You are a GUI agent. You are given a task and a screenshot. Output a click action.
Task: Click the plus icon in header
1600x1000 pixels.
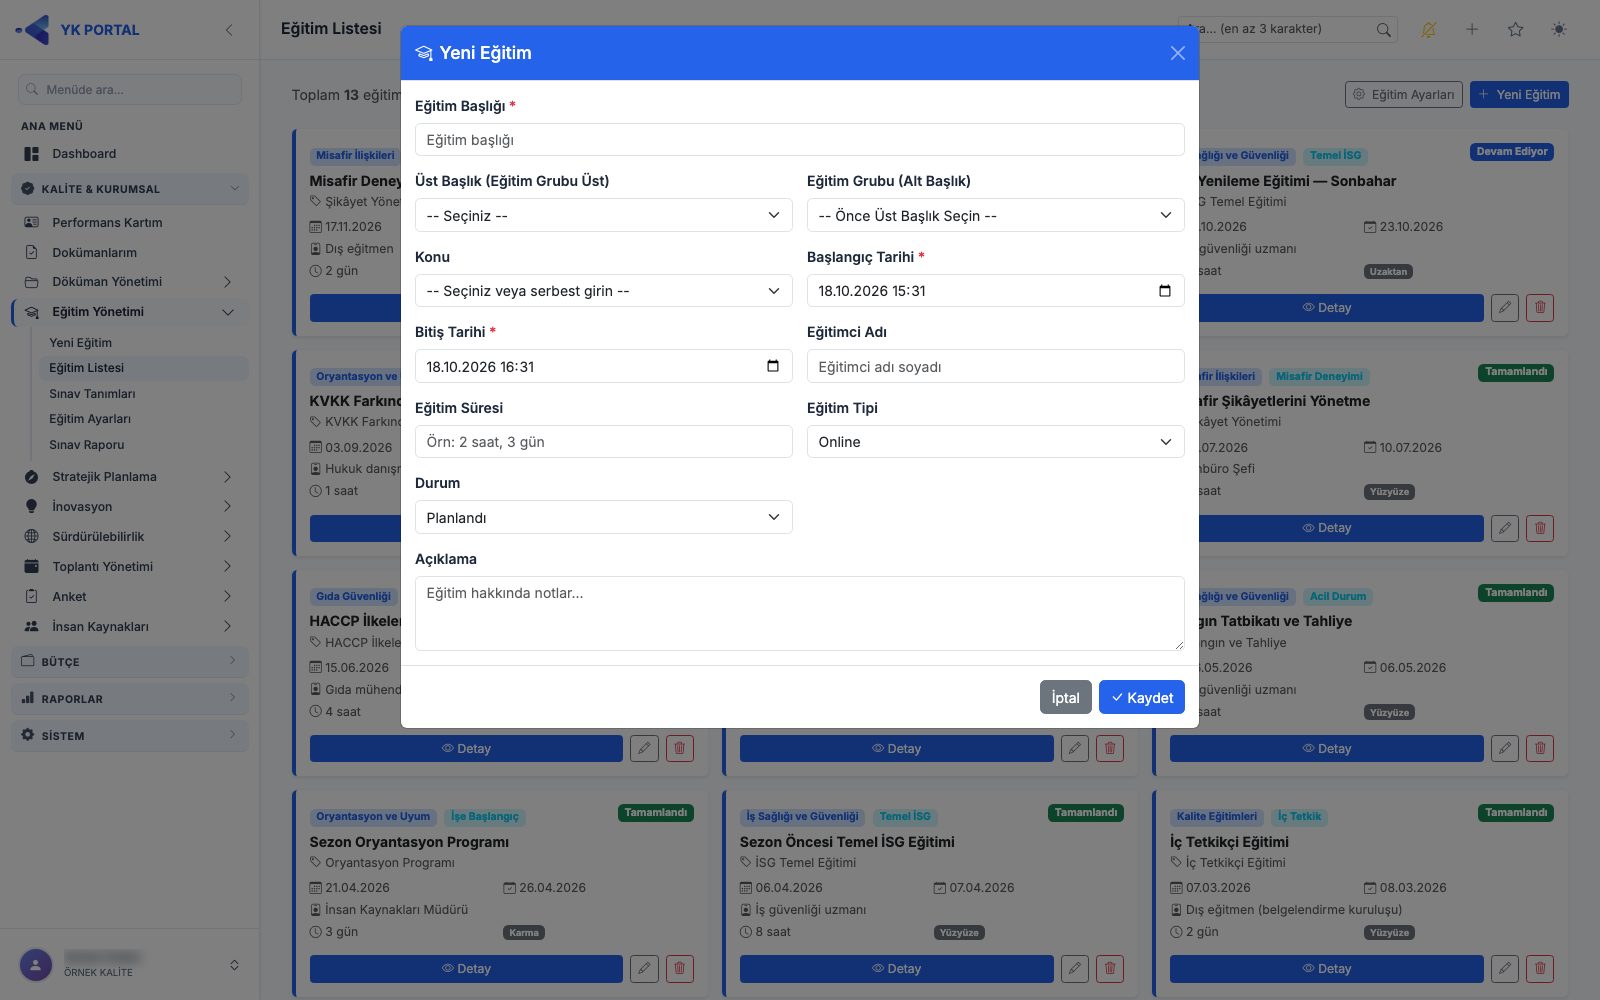click(1472, 29)
